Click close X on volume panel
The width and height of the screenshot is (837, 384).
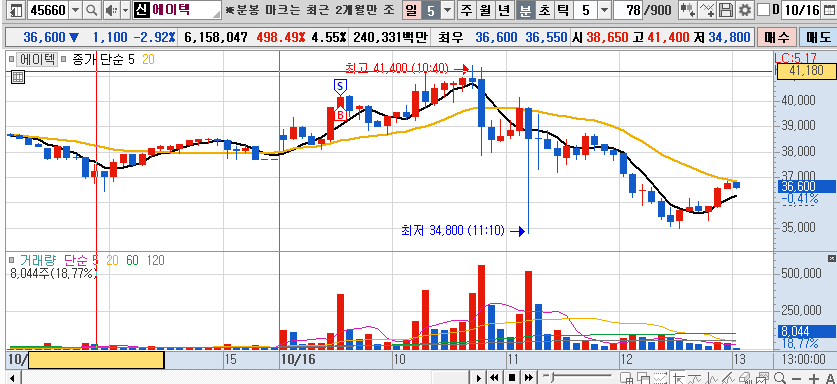832,258
